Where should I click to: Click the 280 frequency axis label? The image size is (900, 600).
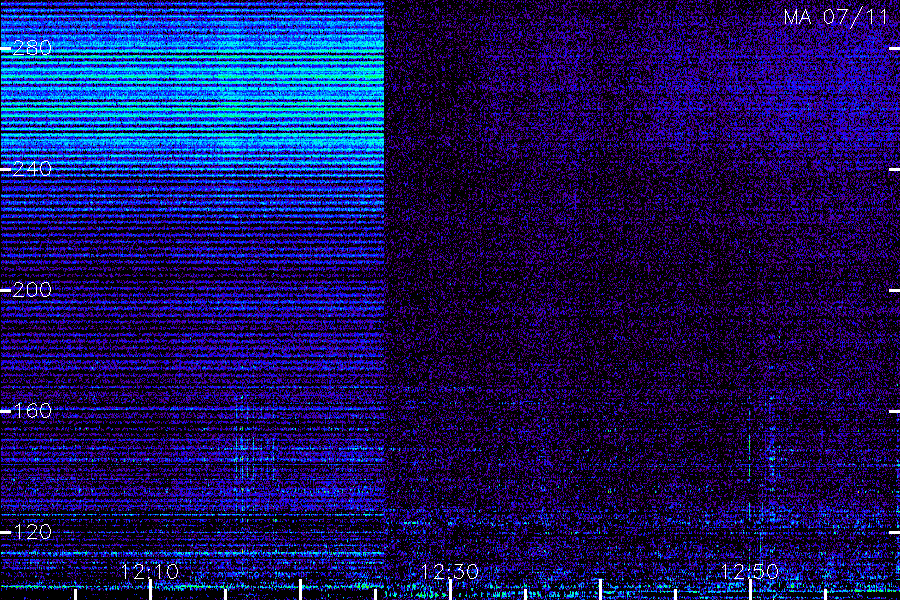[32, 48]
